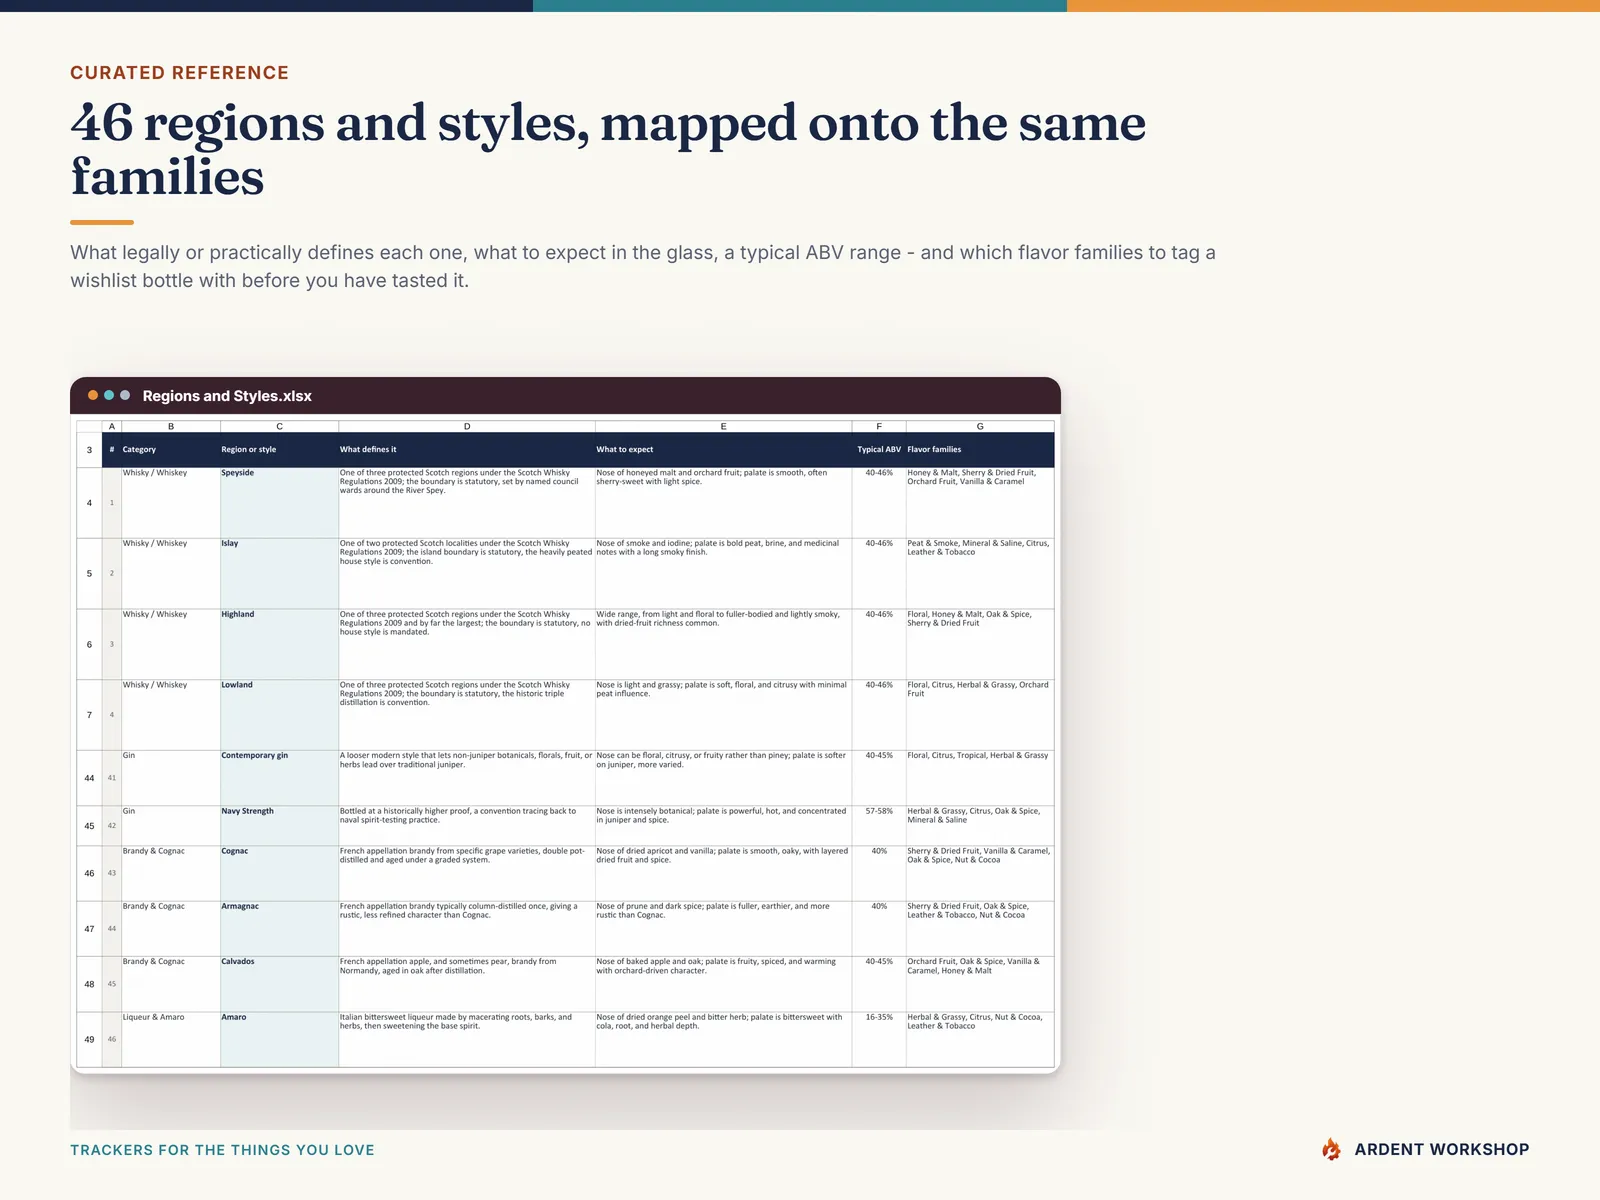Select row header 5
The image size is (1600, 1200).
(89, 574)
